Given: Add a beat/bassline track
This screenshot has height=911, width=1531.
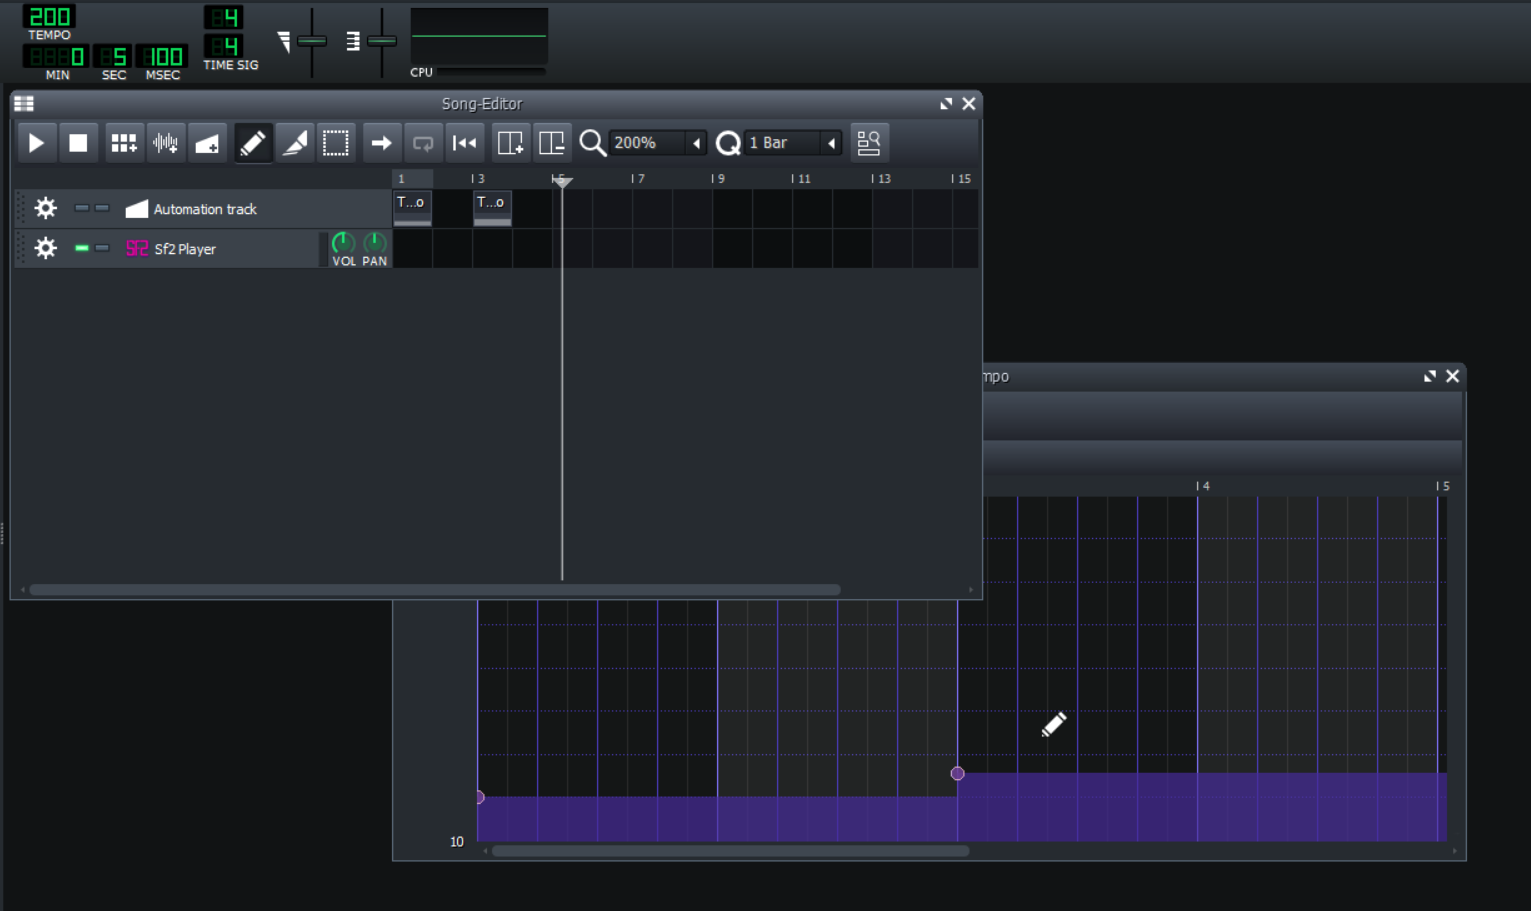Looking at the screenshot, I should [x=123, y=143].
